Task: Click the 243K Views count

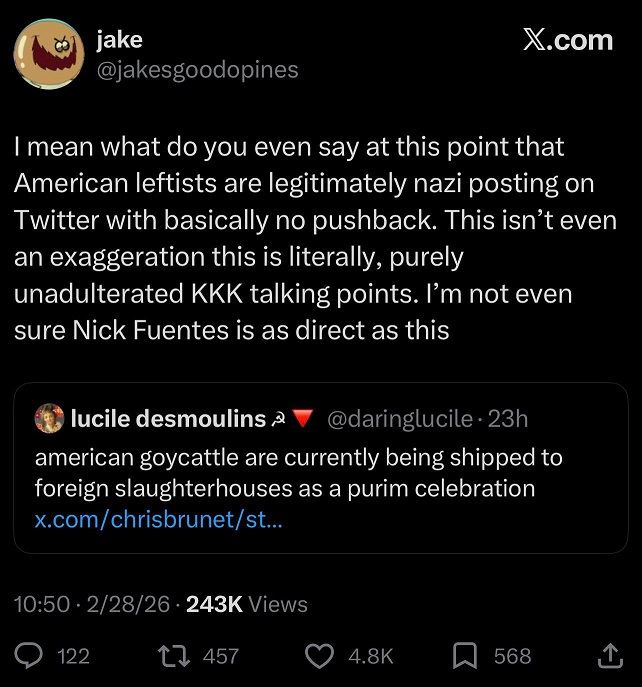Action: [x=247, y=604]
